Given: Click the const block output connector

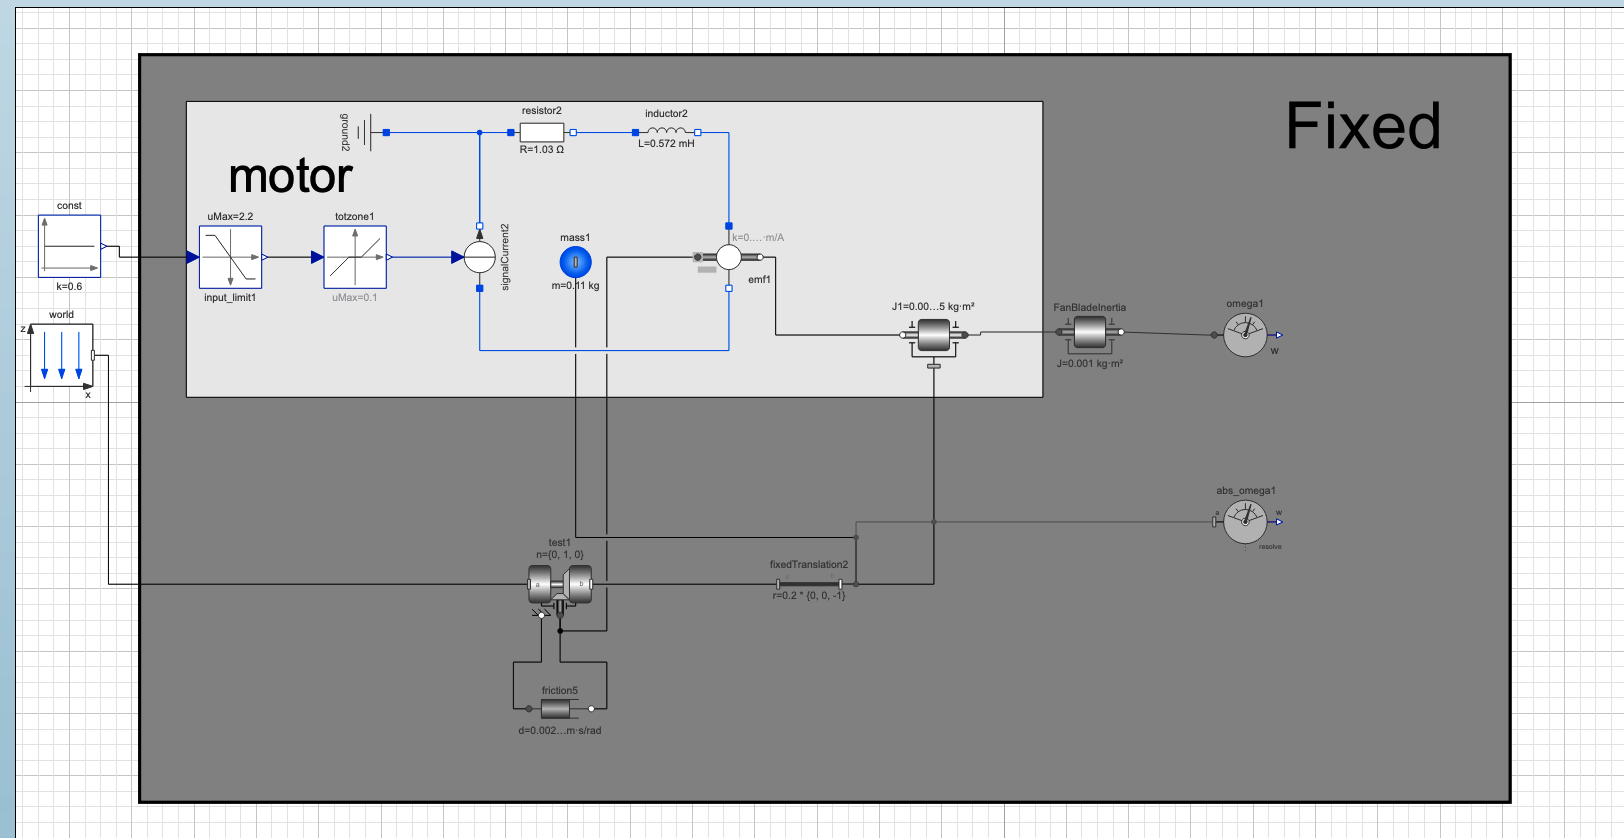Looking at the screenshot, I should pyautogui.click(x=104, y=246).
